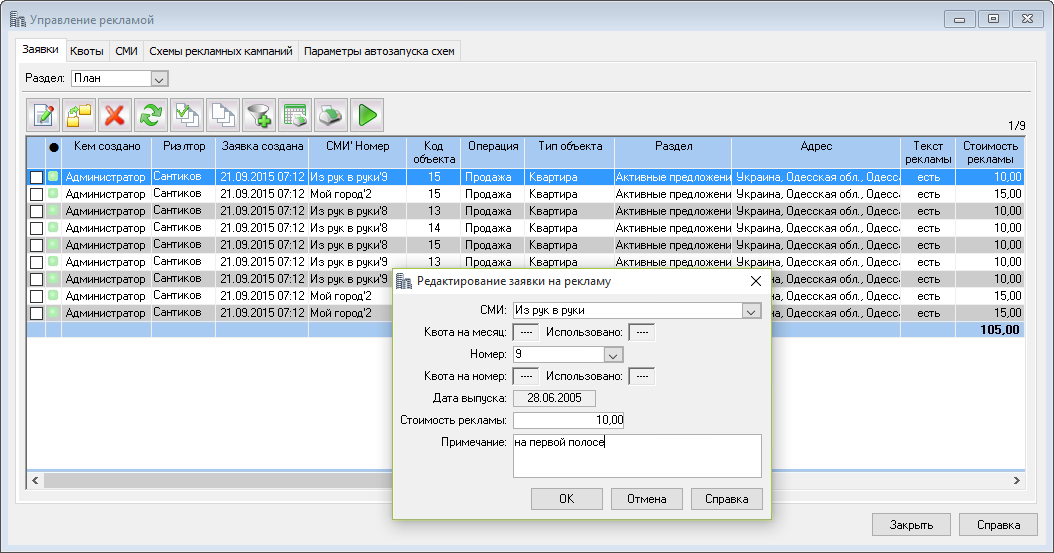Click green status icon in the Мой город'2 object 15 row

tap(53, 194)
